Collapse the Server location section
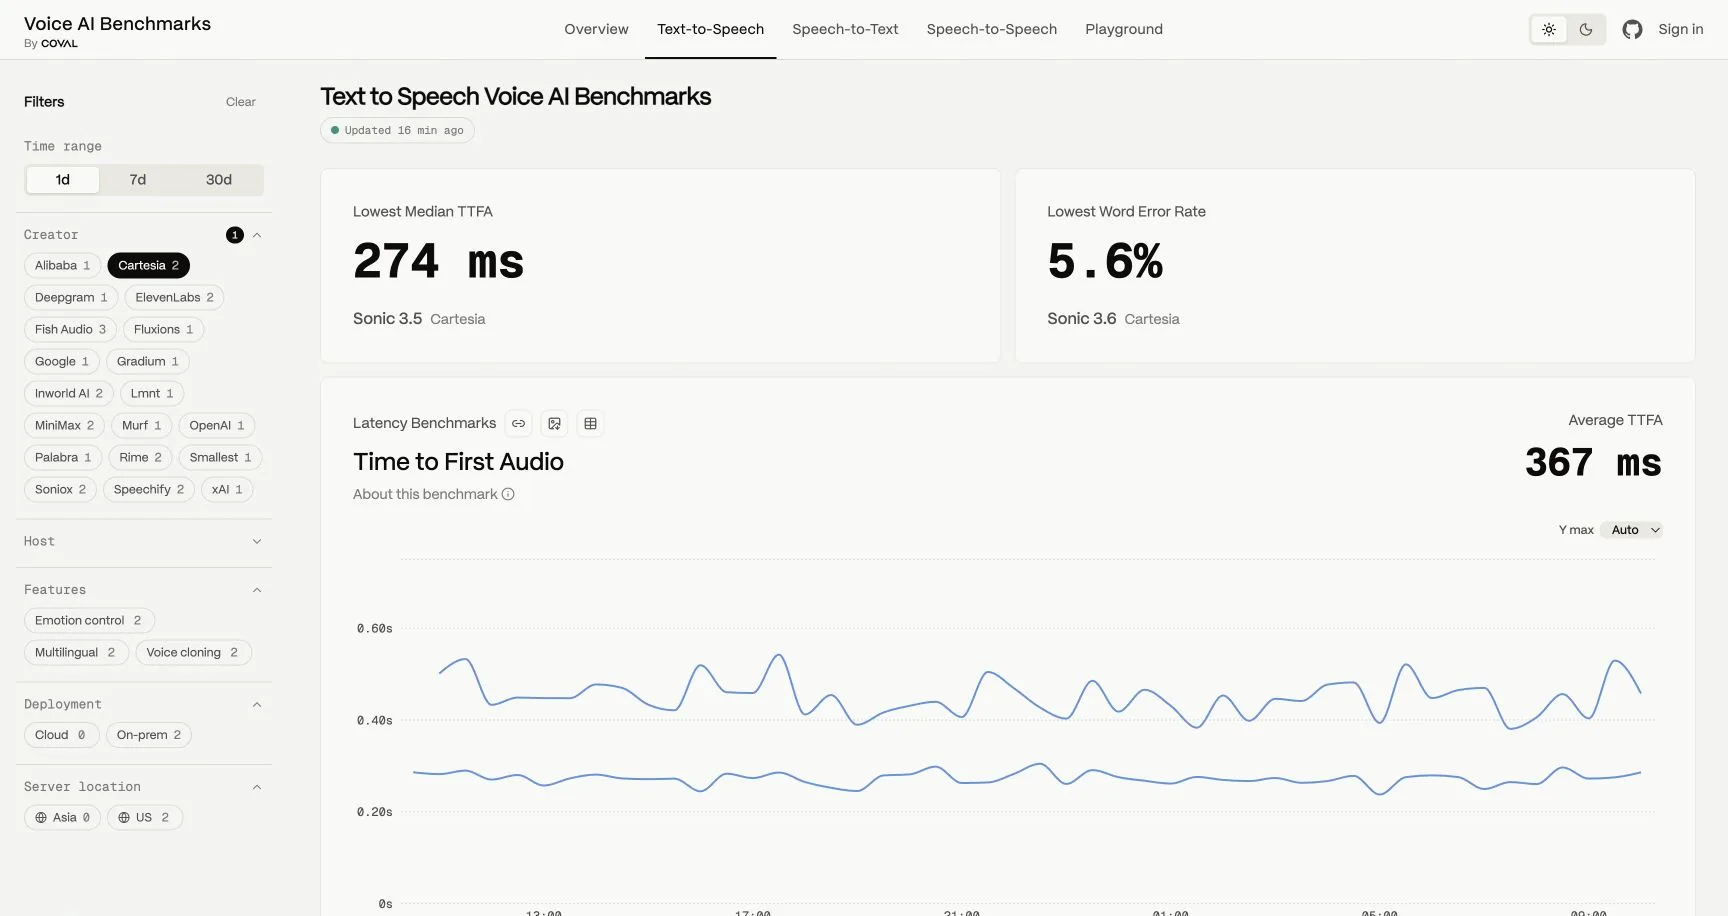The image size is (1728, 916). 257,787
